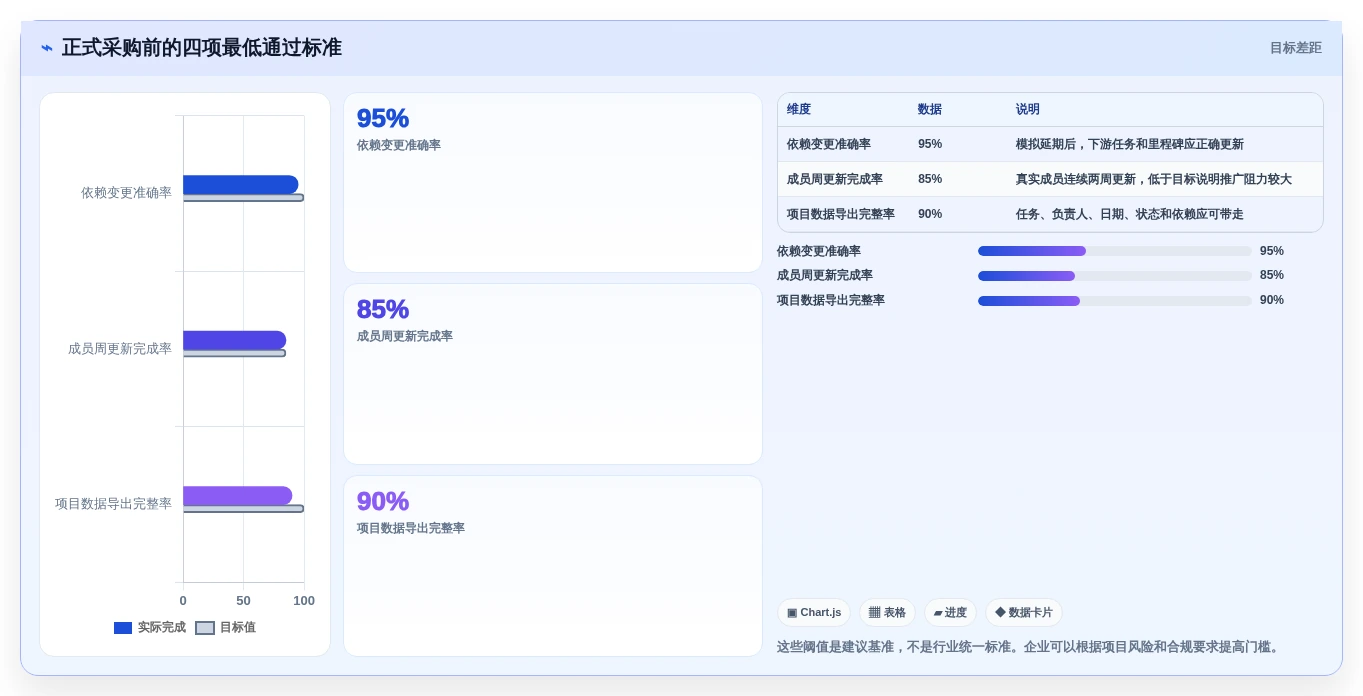The height and width of the screenshot is (696, 1363).
Task: Click the purple 项目数据导出完整率 actual bar
Action: coord(237,496)
